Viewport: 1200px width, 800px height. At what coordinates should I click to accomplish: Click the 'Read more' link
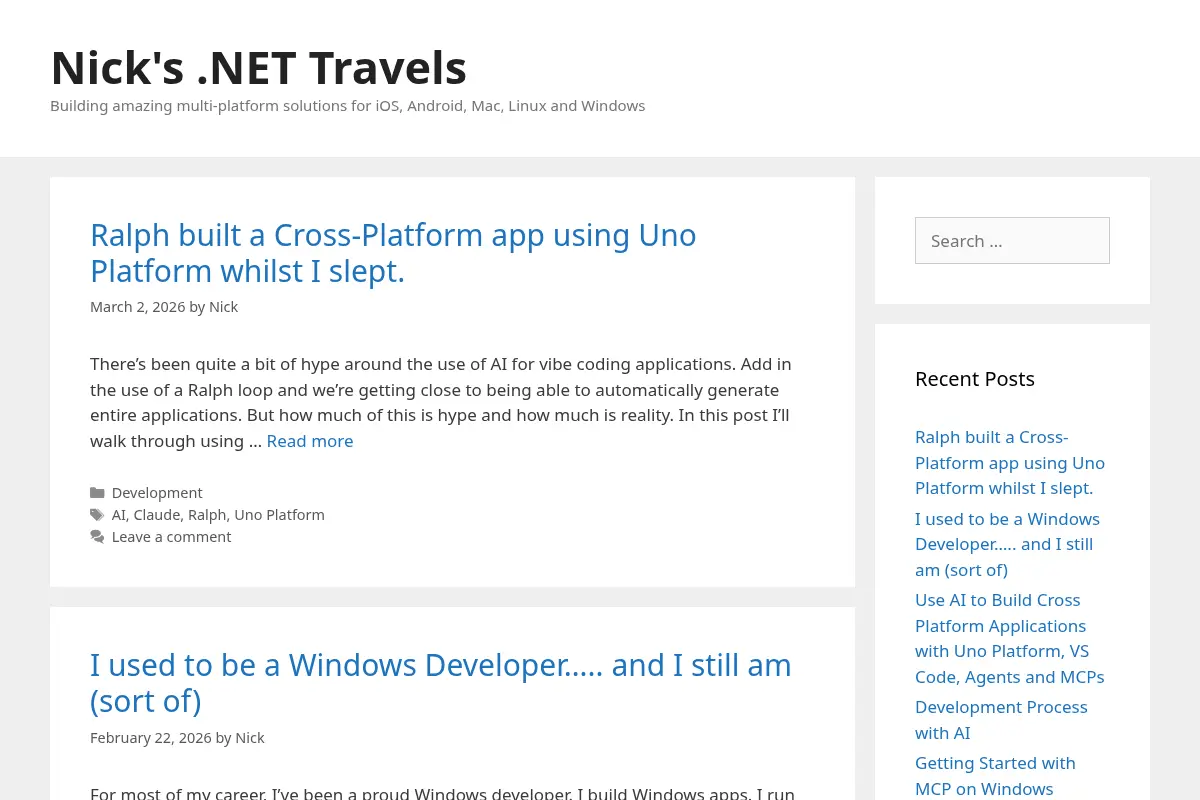(310, 441)
